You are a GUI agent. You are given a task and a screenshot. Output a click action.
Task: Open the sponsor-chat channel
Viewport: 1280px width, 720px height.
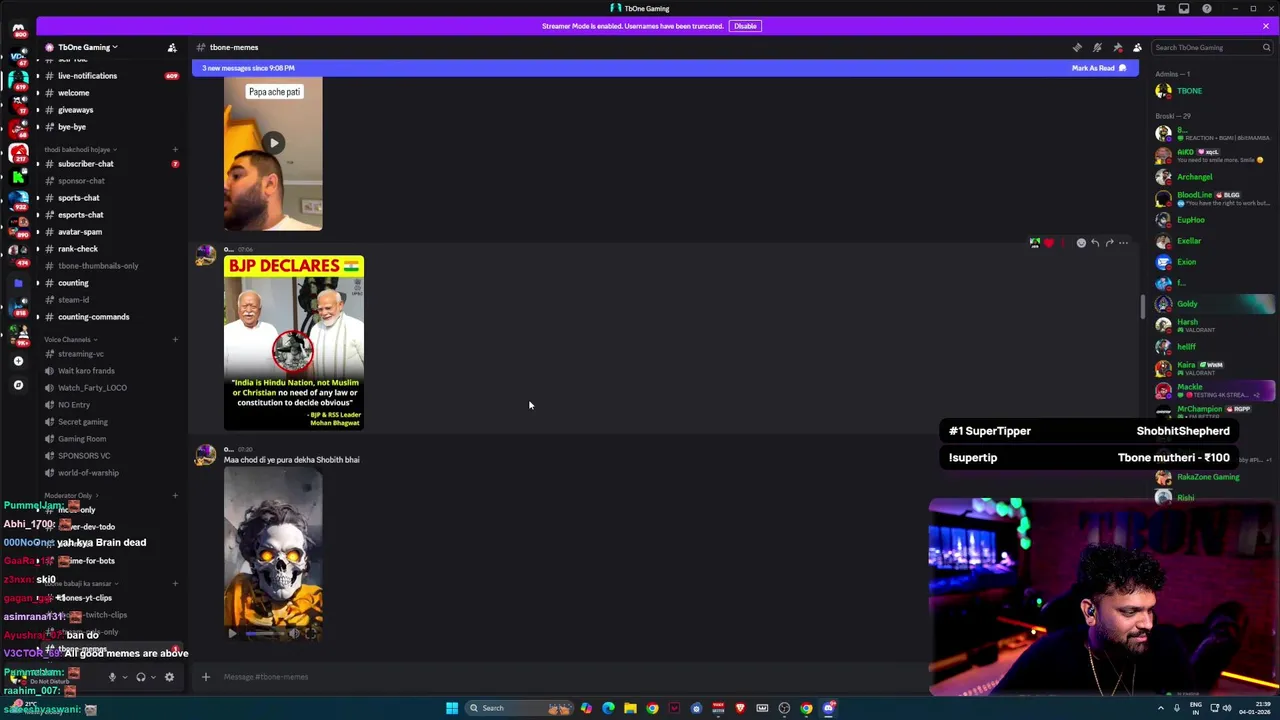81,181
